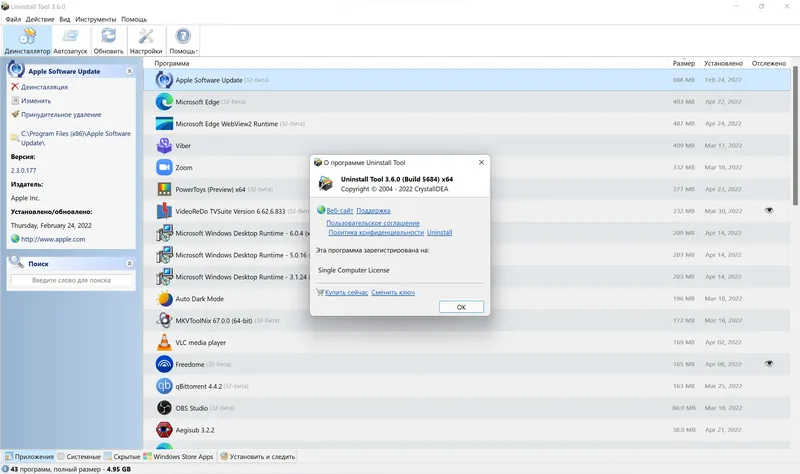Viewport: 800px width, 474px height.
Task: Select the OBS Studio icon
Action: (x=164, y=408)
